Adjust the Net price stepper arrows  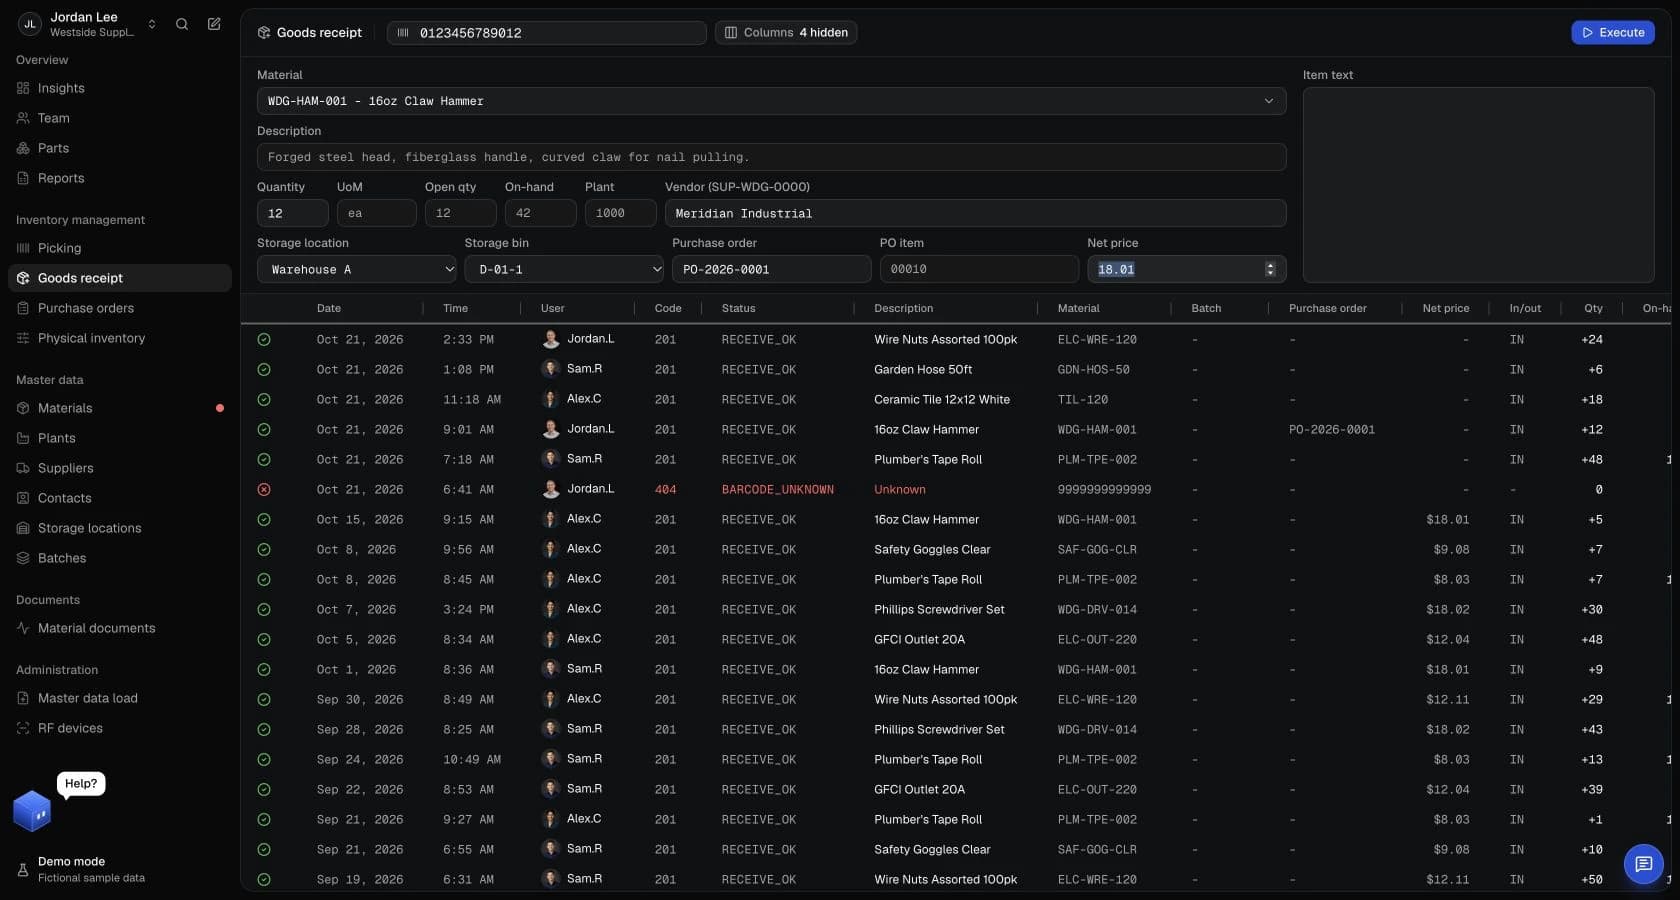[x=1270, y=269]
